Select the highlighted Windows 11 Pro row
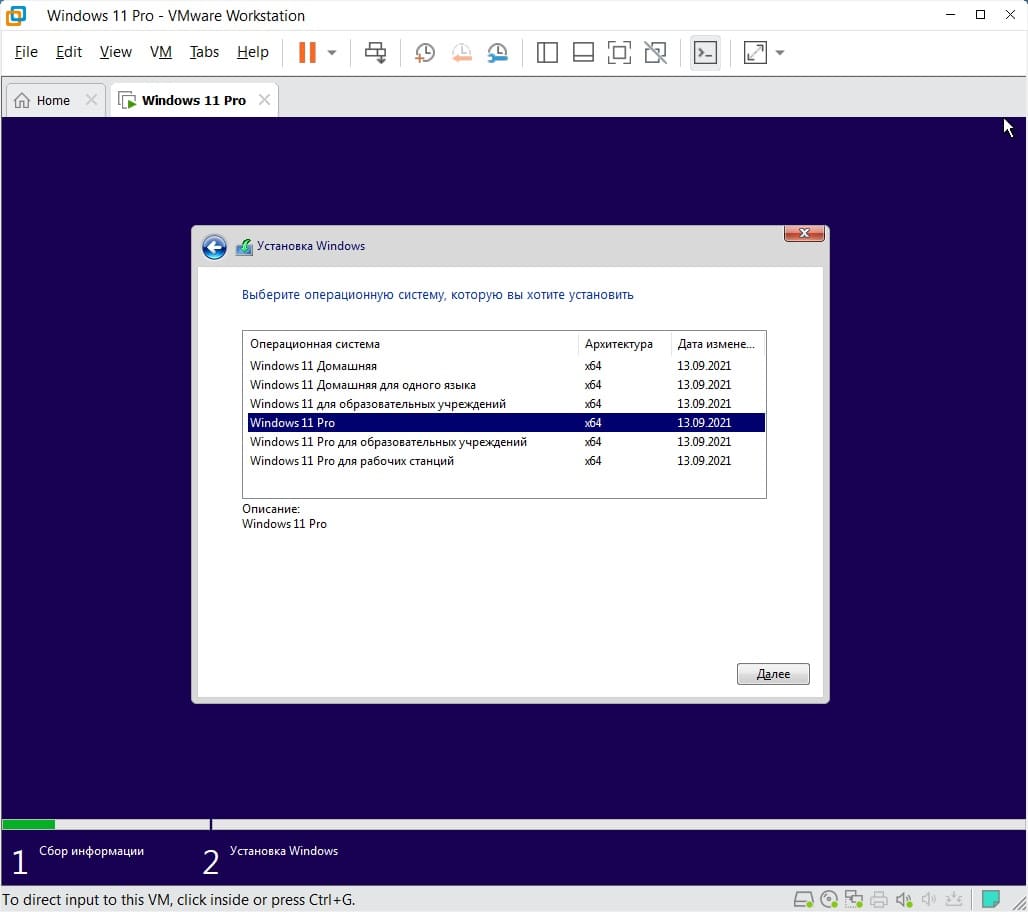This screenshot has width=1028, height=912. click(506, 423)
